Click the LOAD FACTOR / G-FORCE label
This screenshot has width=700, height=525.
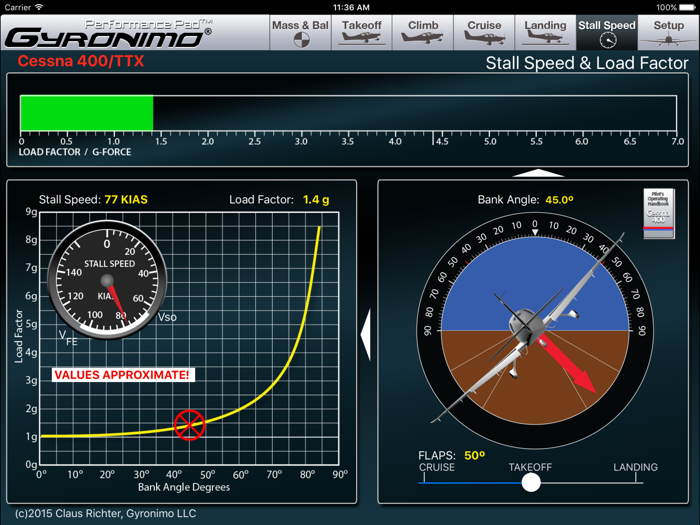(75, 152)
